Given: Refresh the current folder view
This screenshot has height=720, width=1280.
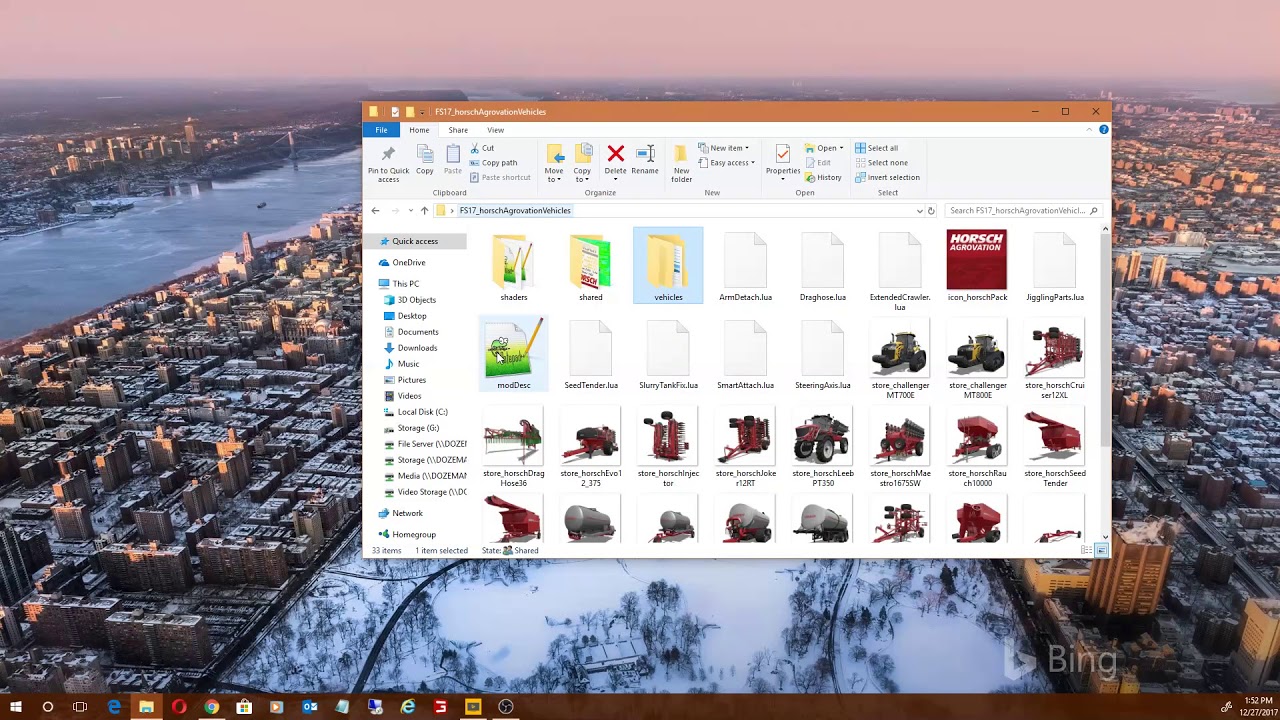Looking at the screenshot, I should point(931,211).
